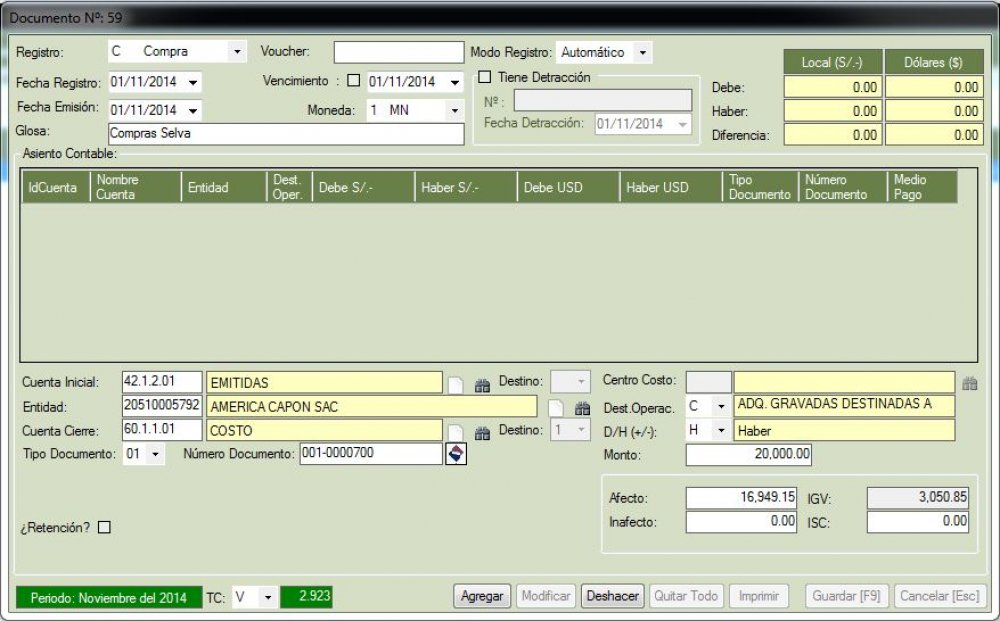Click the icon button beside Número Documento
The width and height of the screenshot is (1000, 621).
(456, 454)
